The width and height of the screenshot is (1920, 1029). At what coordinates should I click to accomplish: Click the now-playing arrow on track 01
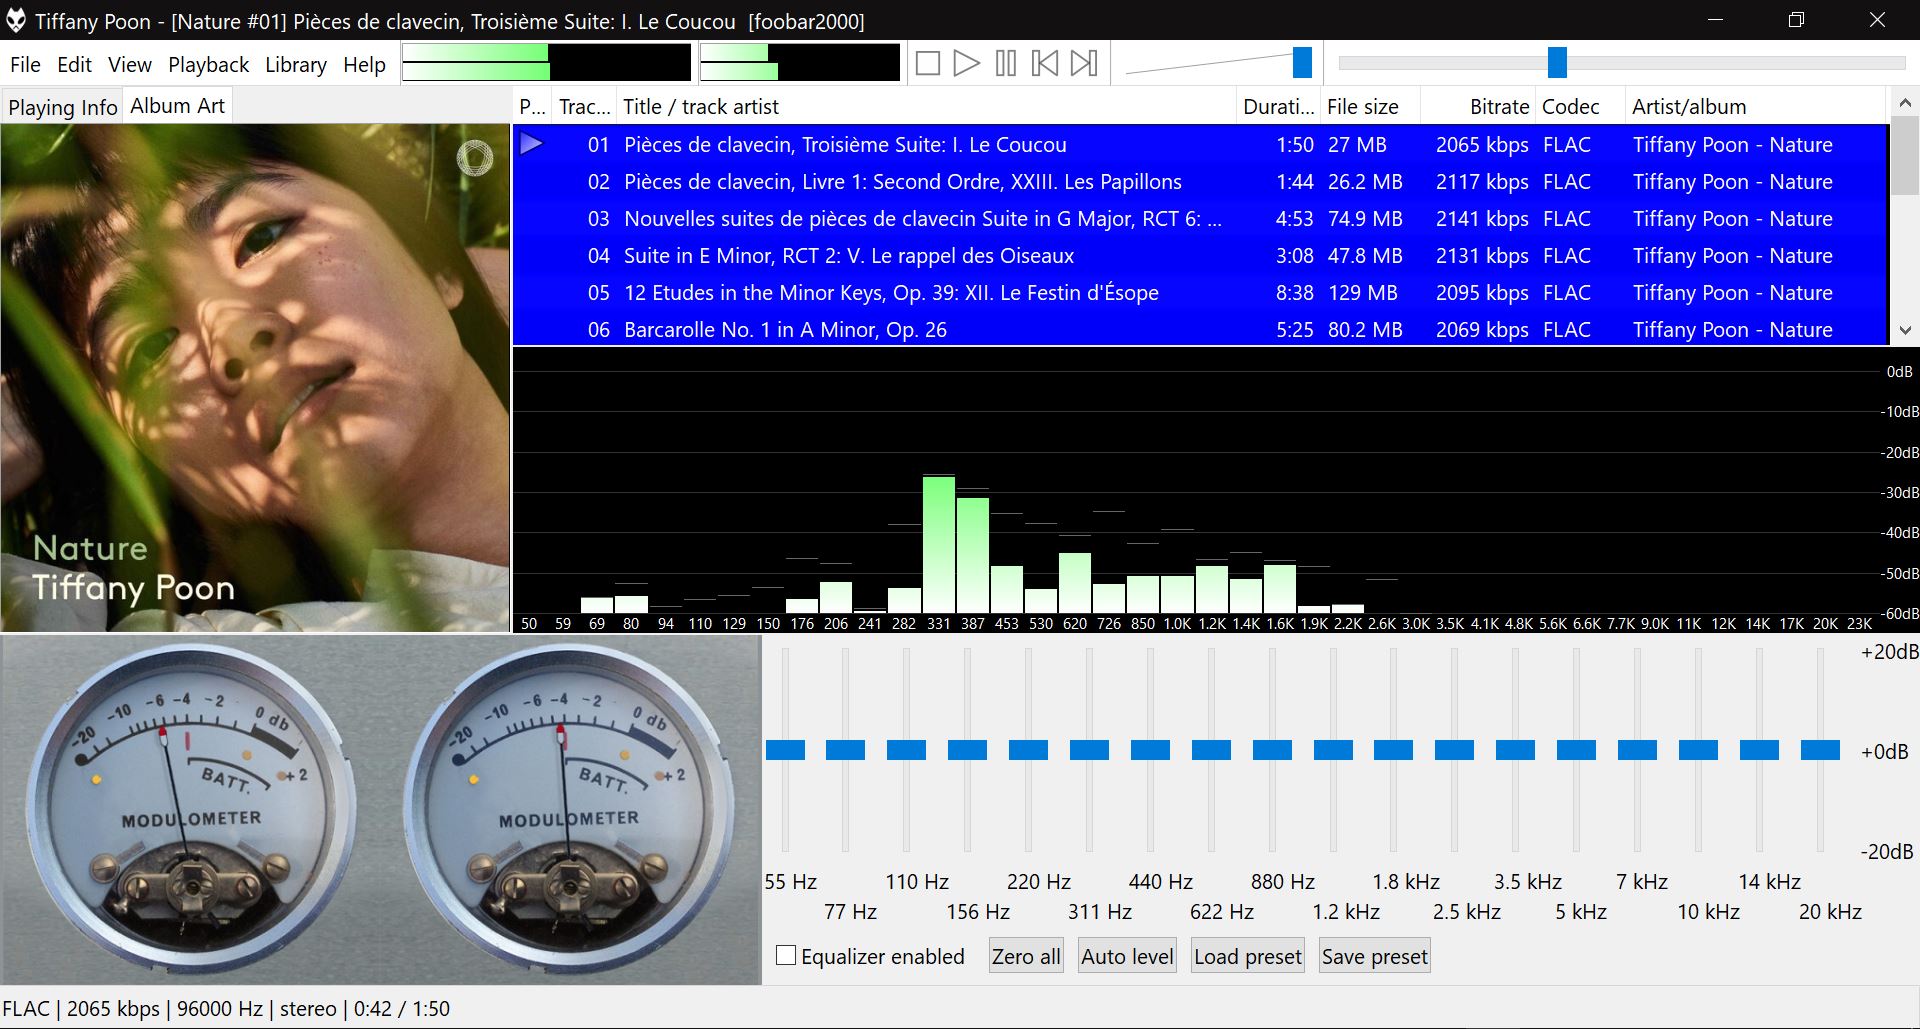[x=531, y=144]
